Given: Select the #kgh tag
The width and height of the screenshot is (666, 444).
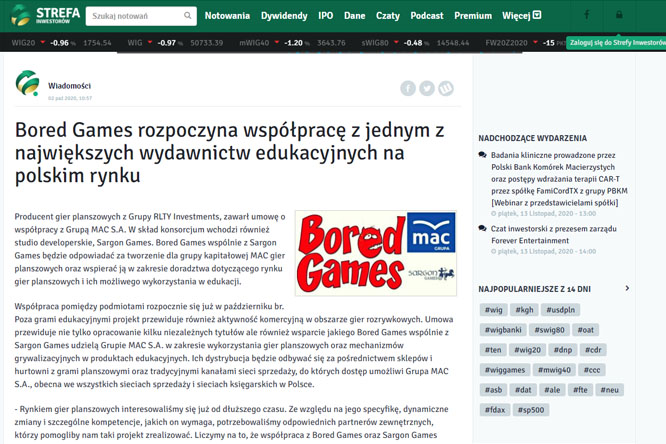Looking at the screenshot, I should click(524, 310).
